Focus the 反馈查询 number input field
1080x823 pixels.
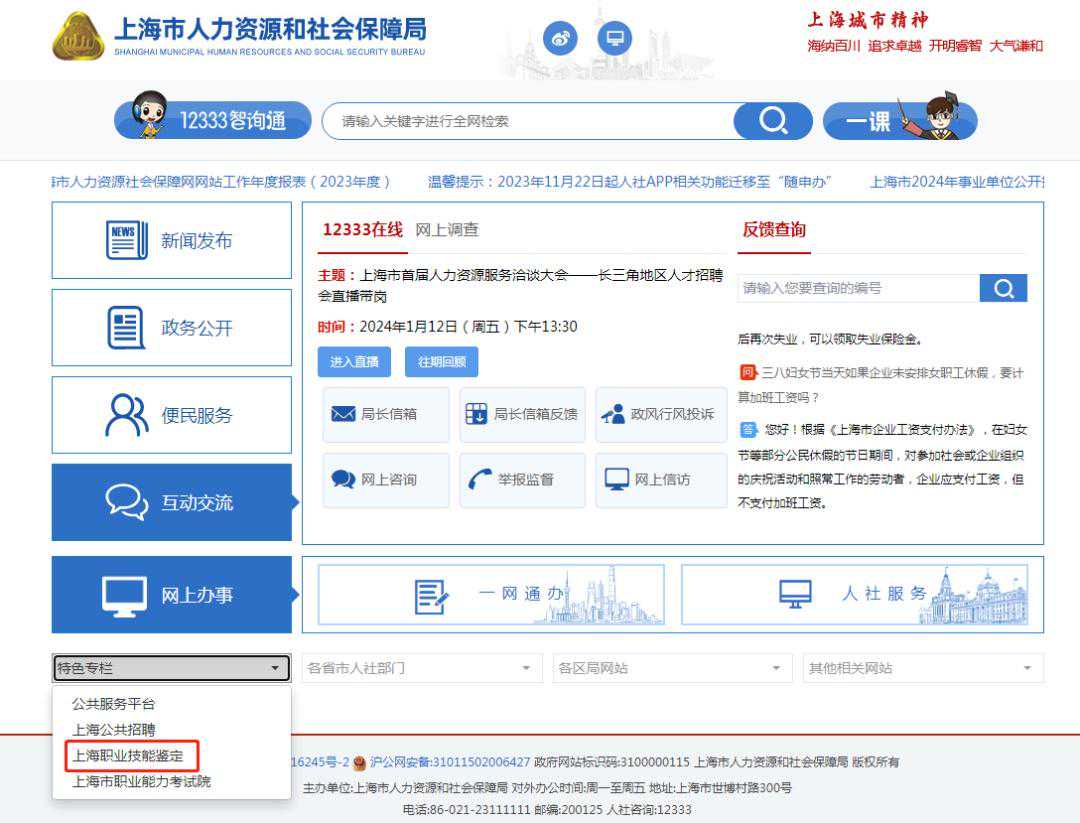pyautogui.click(x=858, y=288)
